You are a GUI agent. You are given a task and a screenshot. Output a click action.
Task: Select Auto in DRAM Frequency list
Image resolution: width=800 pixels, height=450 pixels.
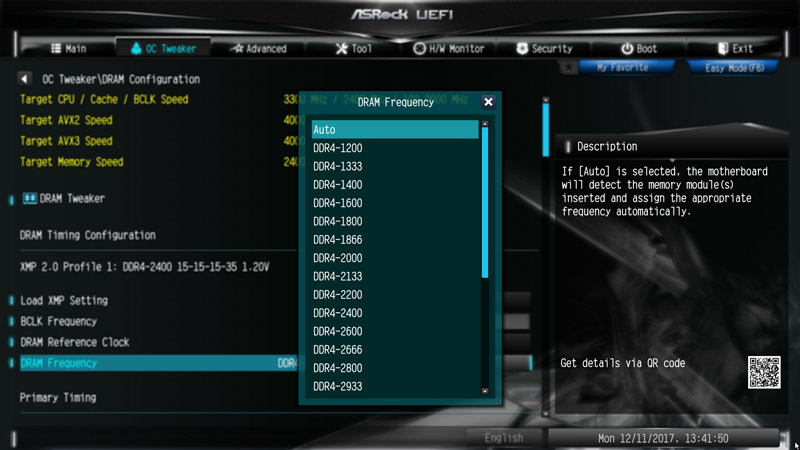tap(395, 130)
